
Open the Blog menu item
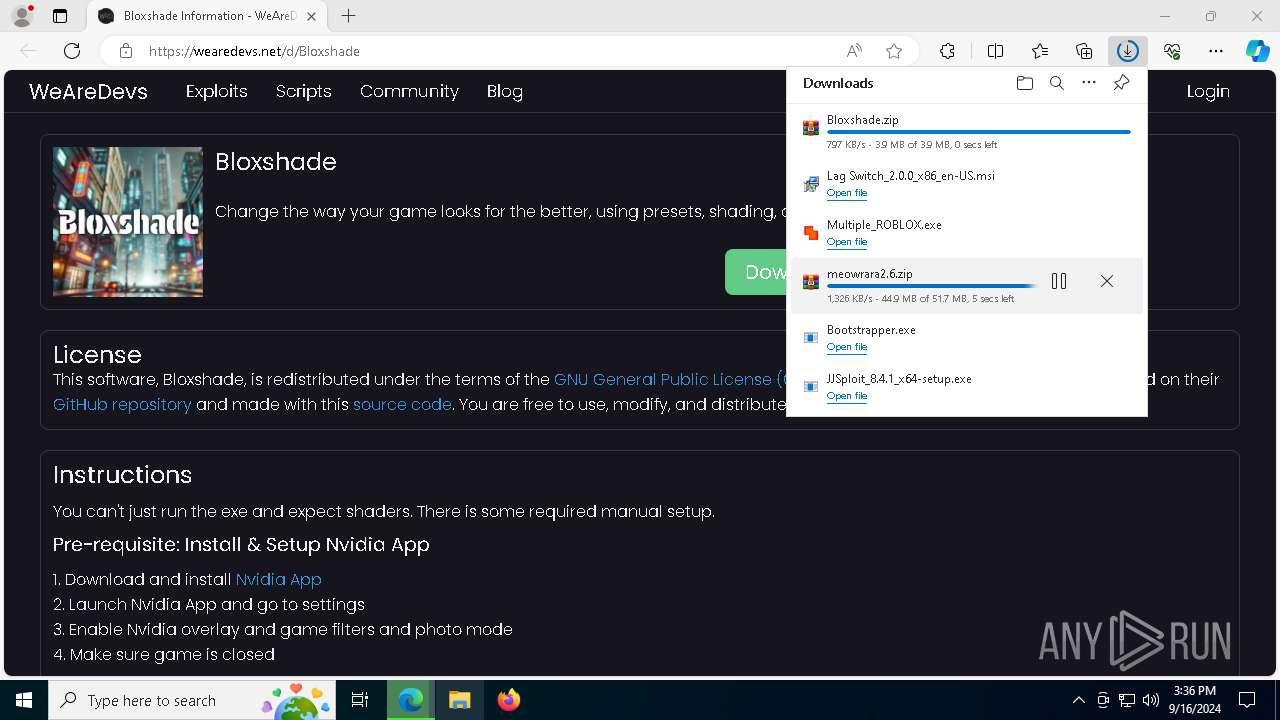pyautogui.click(x=505, y=91)
